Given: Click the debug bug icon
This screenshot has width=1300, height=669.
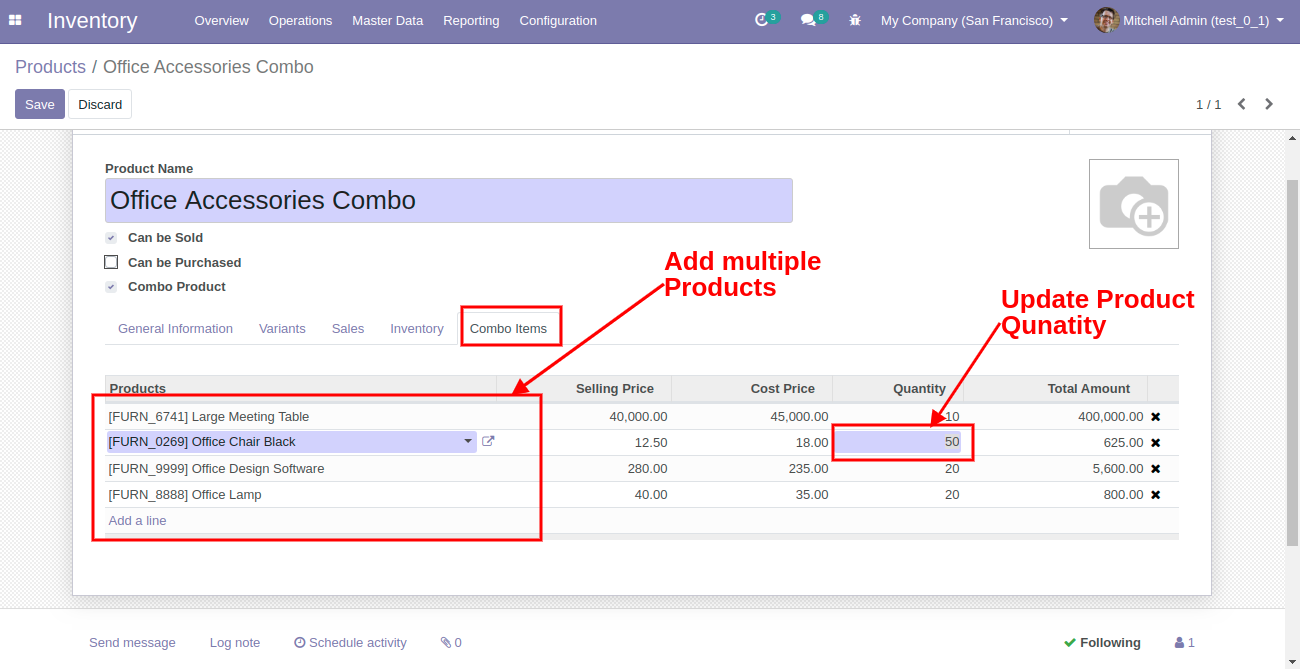Looking at the screenshot, I should click(854, 20).
